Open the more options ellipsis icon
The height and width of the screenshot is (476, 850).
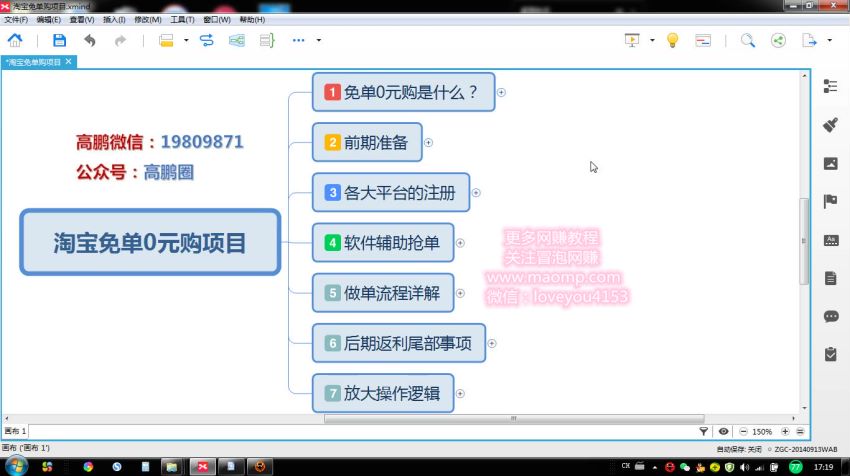coord(298,40)
